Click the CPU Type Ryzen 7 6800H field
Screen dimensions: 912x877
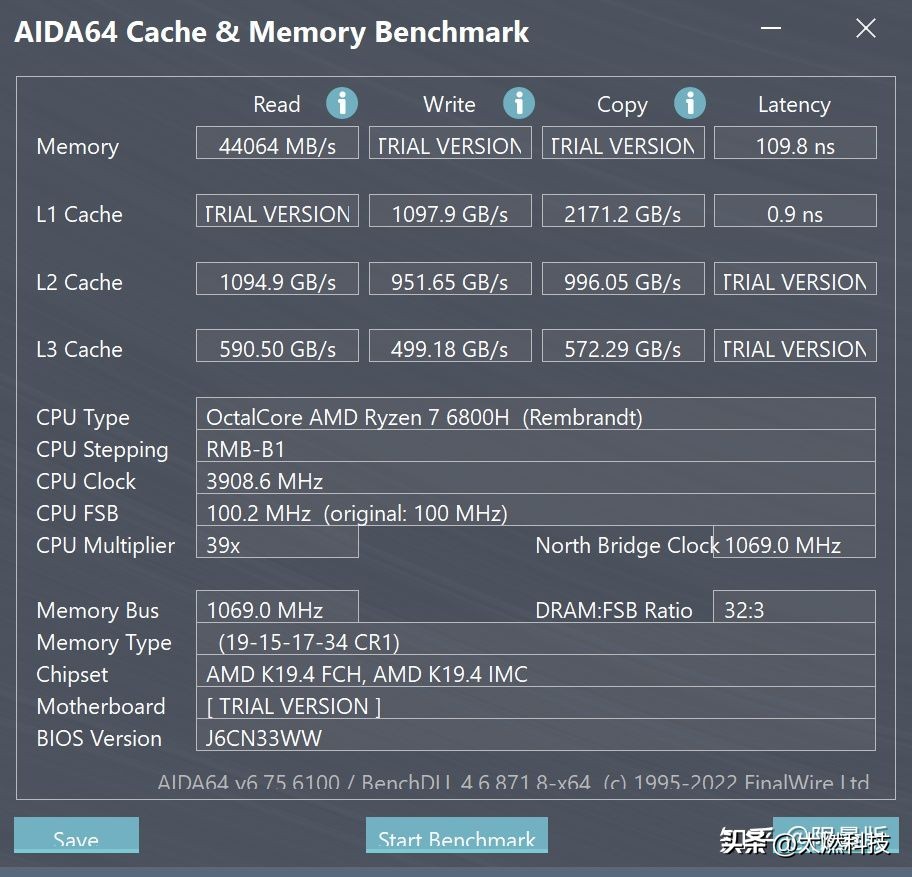(x=535, y=416)
